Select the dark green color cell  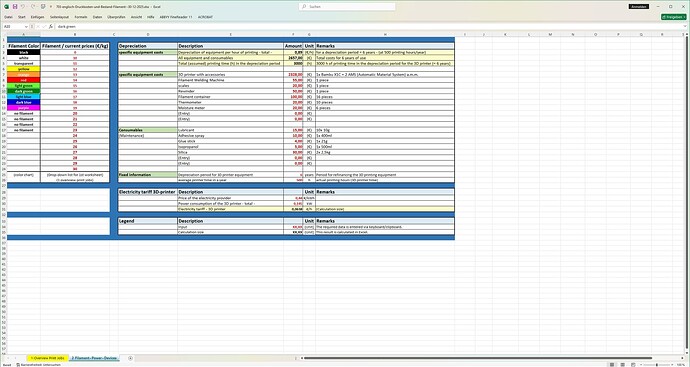click(24, 91)
